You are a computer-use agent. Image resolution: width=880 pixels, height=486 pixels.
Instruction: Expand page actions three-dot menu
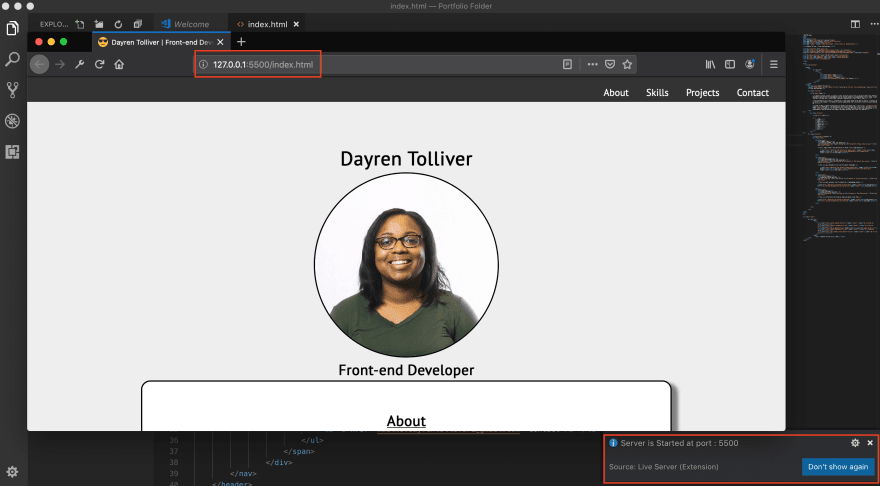592,65
